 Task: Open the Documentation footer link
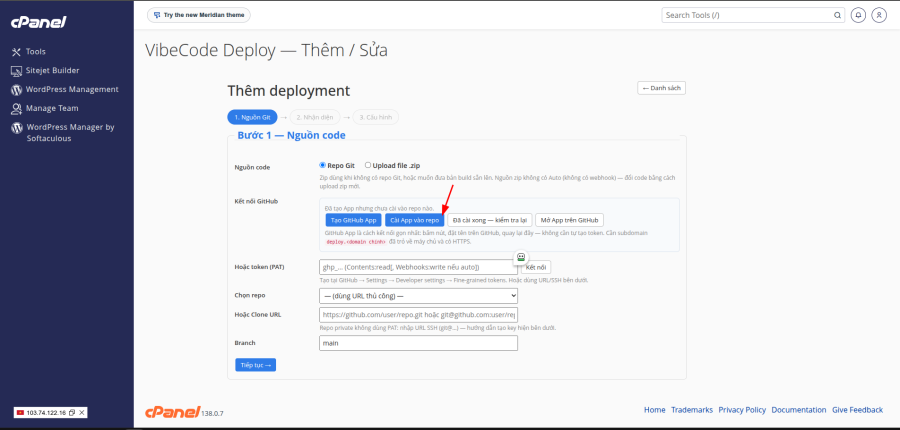(x=799, y=410)
